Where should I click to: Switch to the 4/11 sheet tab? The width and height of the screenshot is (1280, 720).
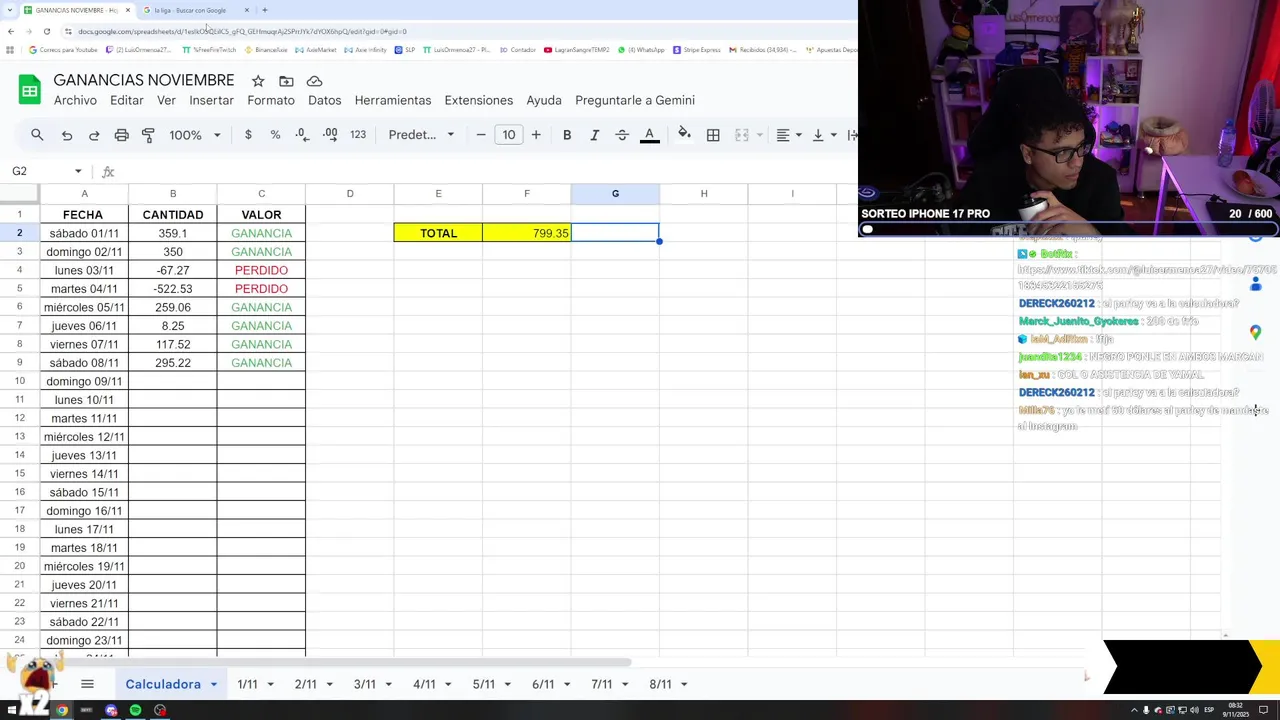(424, 684)
